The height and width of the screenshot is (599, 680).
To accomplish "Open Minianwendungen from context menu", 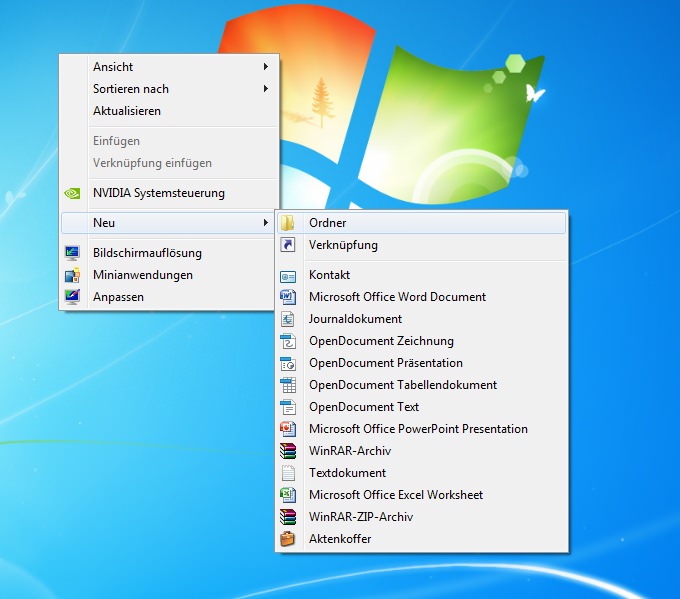I will tap(169, 275).
